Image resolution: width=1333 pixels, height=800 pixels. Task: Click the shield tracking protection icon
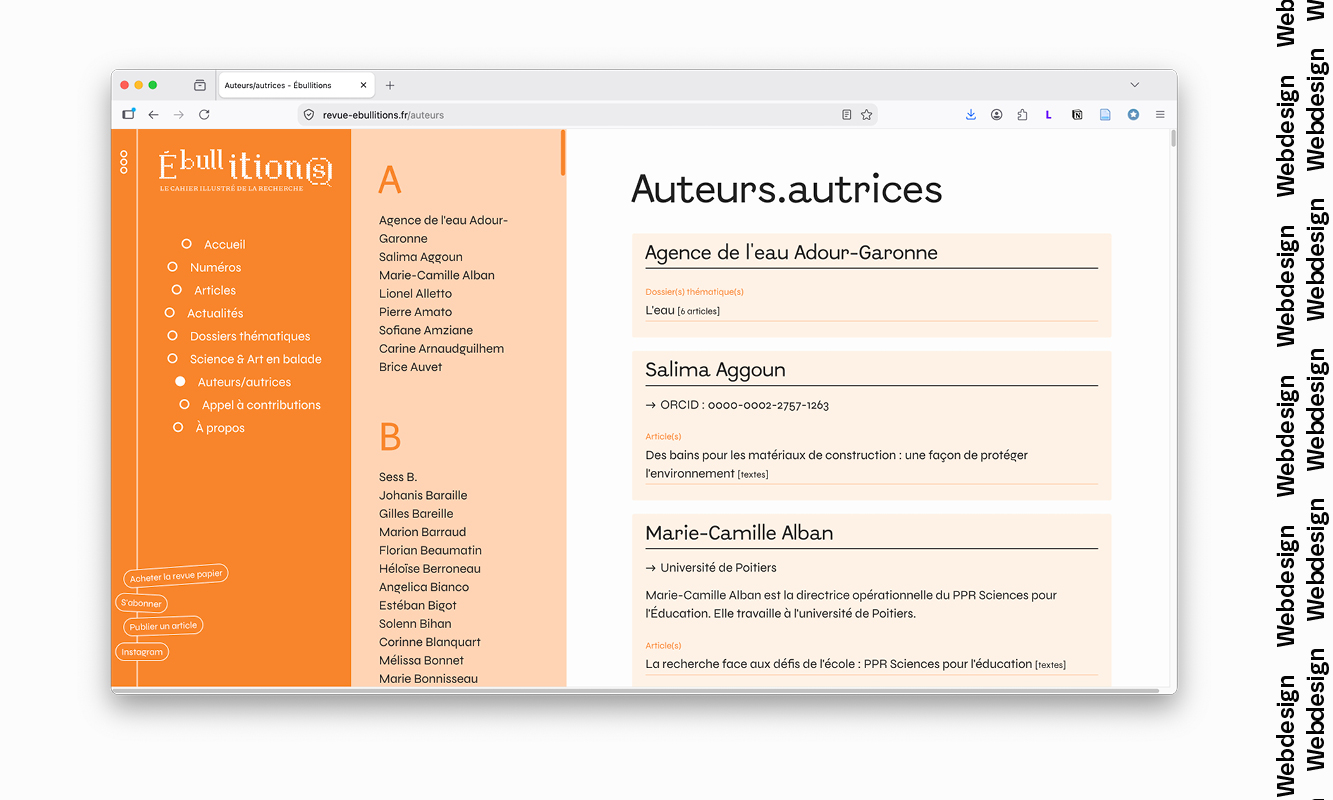coord(309,115)
